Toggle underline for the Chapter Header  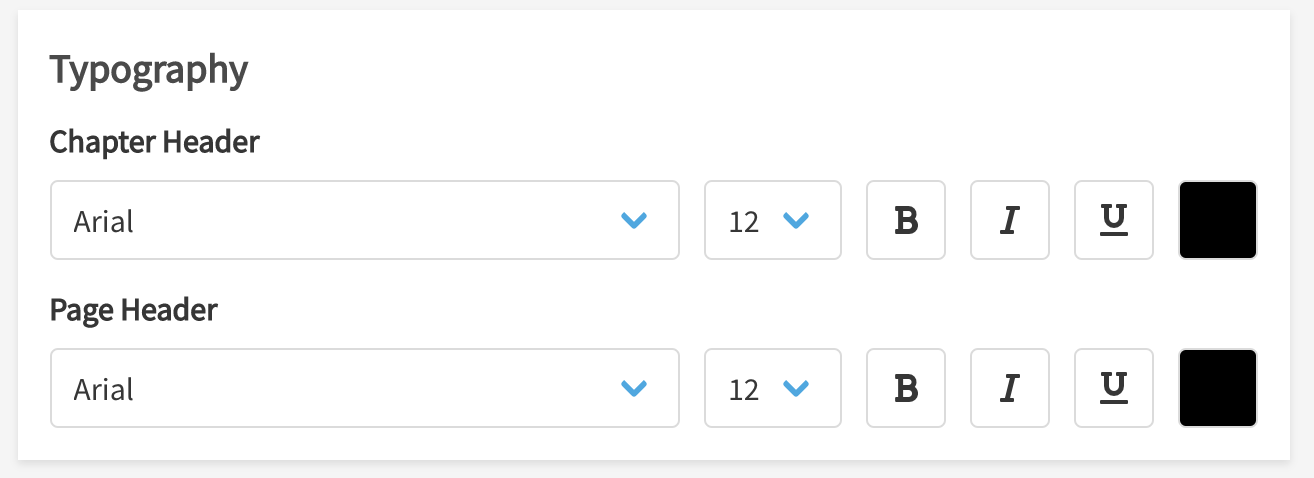click(1114, 220)
